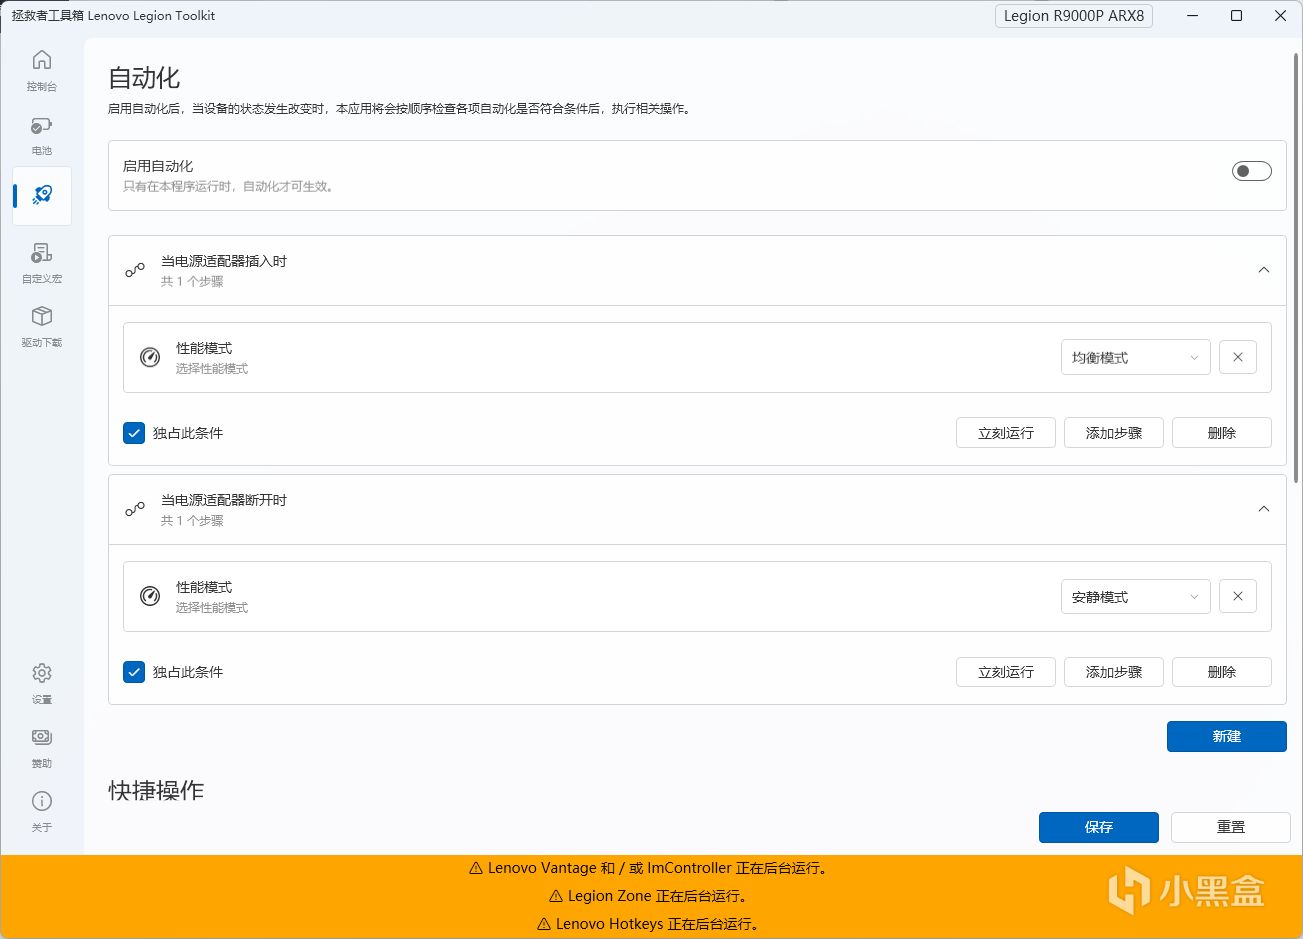Open the 关于 about page

coord(42,811)
